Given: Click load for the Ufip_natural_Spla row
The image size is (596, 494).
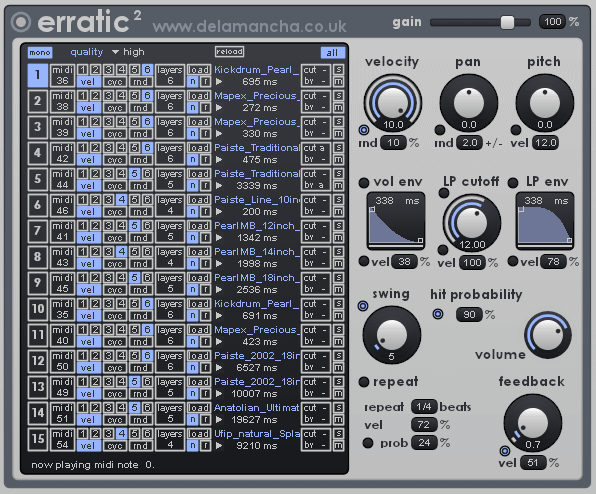Looking at the screenshot, I should [x=199, y=434].
